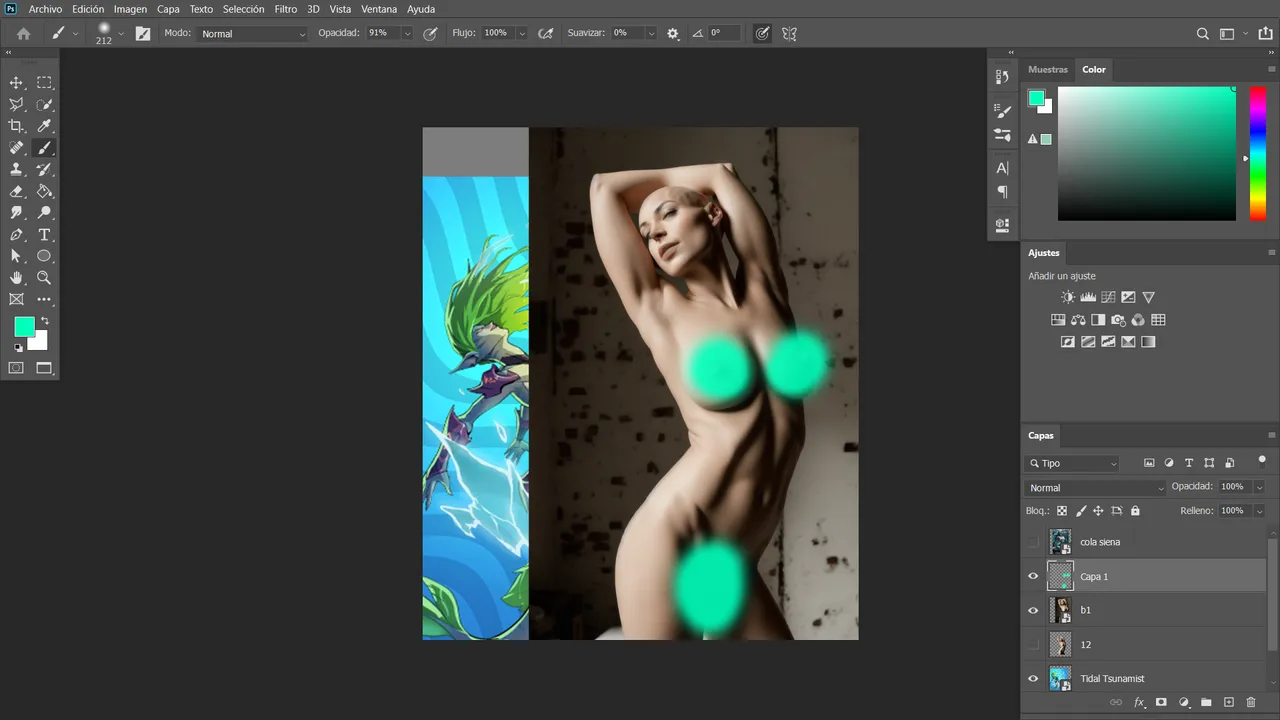Image resolution: width=1280 pixels, height=720 pixels.
Task: Click the swap foreground and background colors icon
Action: 44,321
